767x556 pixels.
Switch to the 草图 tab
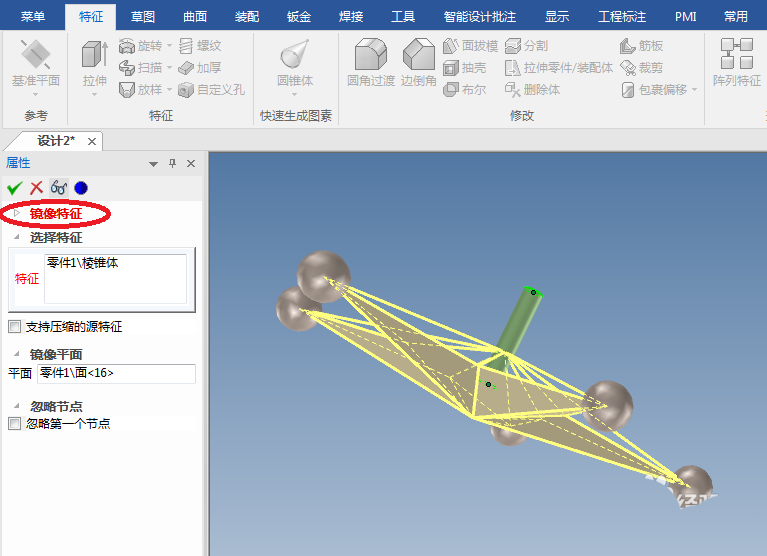[x=143, y=17]
